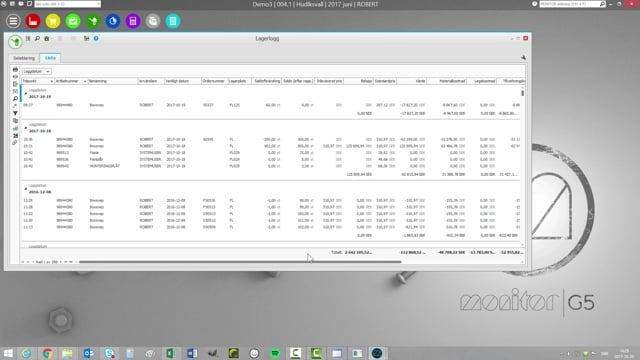Open Windows Start button
Screen dimensions: 640x360
click(x=8, y=353)
